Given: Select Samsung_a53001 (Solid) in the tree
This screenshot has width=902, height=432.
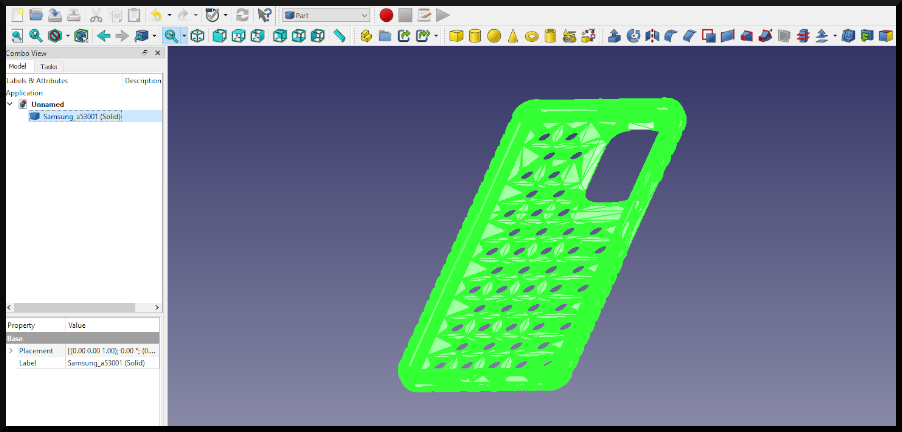Looking at the screenshot, I should [82, 116].
